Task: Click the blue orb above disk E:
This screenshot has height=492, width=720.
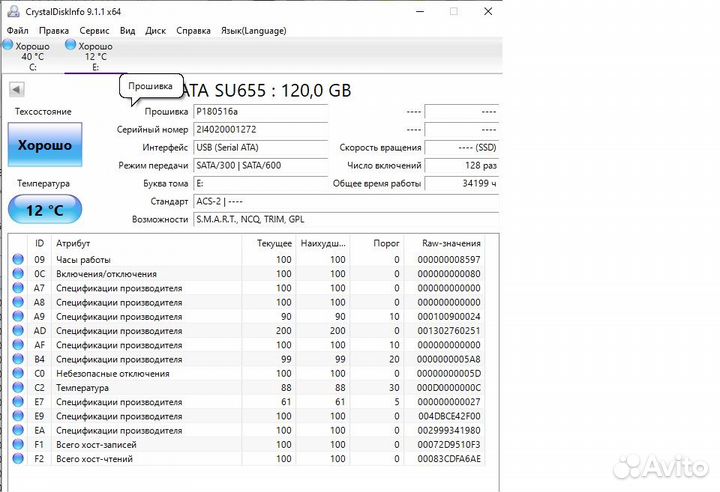Action: [x=70, y=45]
